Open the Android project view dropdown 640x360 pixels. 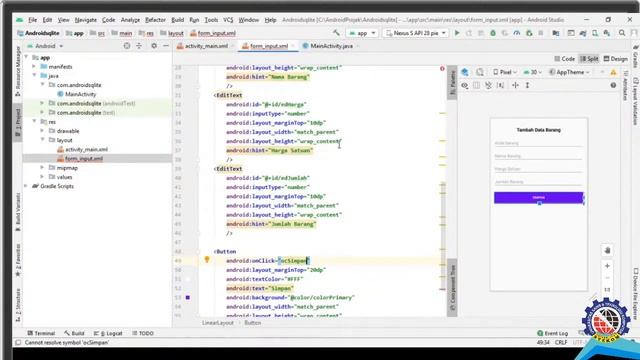coord(45,46)
